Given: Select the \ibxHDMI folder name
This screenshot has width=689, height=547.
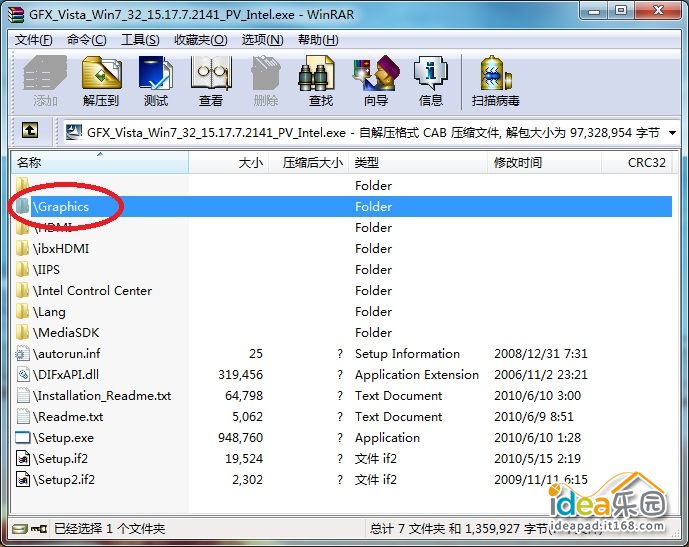Looking at the screenshot, I should coord(61,249).
